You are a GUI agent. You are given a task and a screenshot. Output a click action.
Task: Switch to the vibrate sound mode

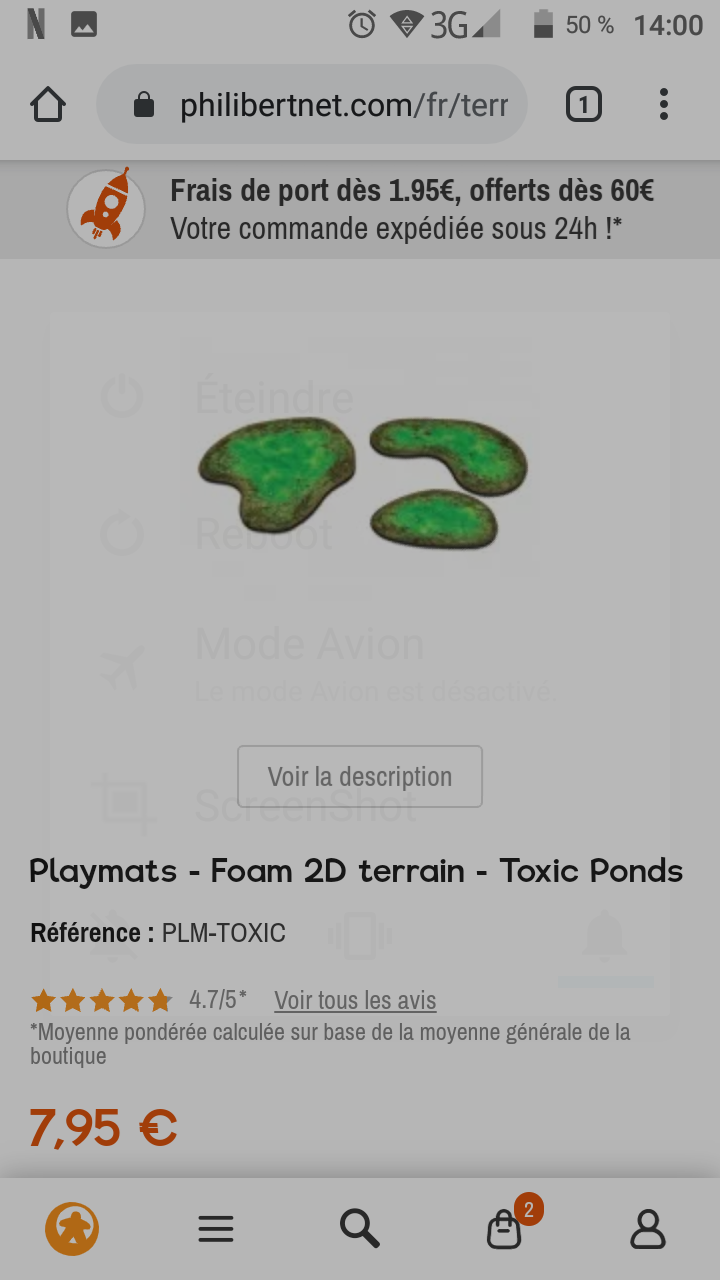360,936
